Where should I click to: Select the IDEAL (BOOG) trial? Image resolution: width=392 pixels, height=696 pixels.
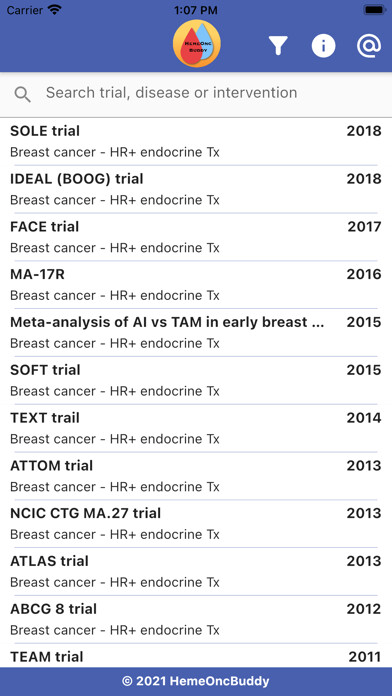click(x=196, y=190)
